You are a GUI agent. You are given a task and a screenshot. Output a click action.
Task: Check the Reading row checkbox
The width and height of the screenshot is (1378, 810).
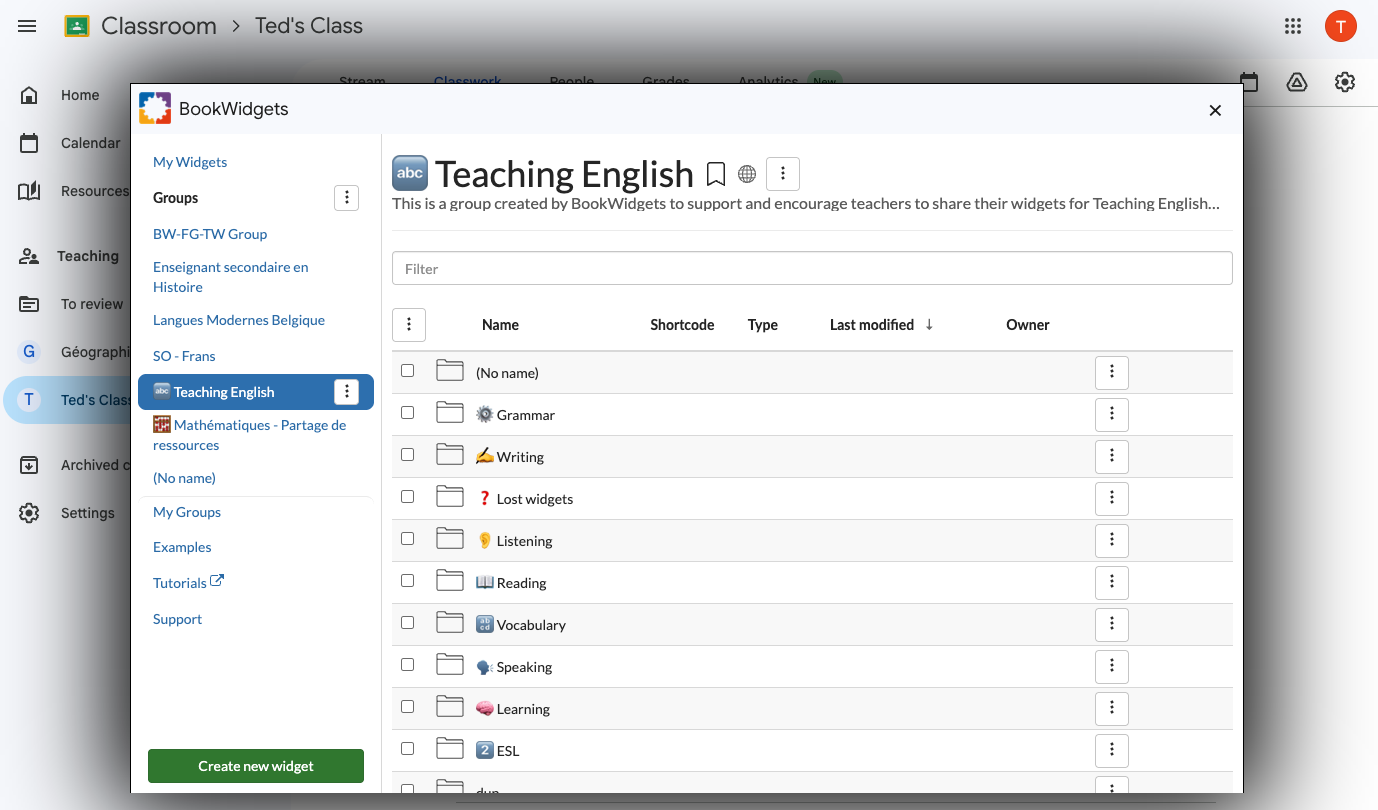point(407,580)
